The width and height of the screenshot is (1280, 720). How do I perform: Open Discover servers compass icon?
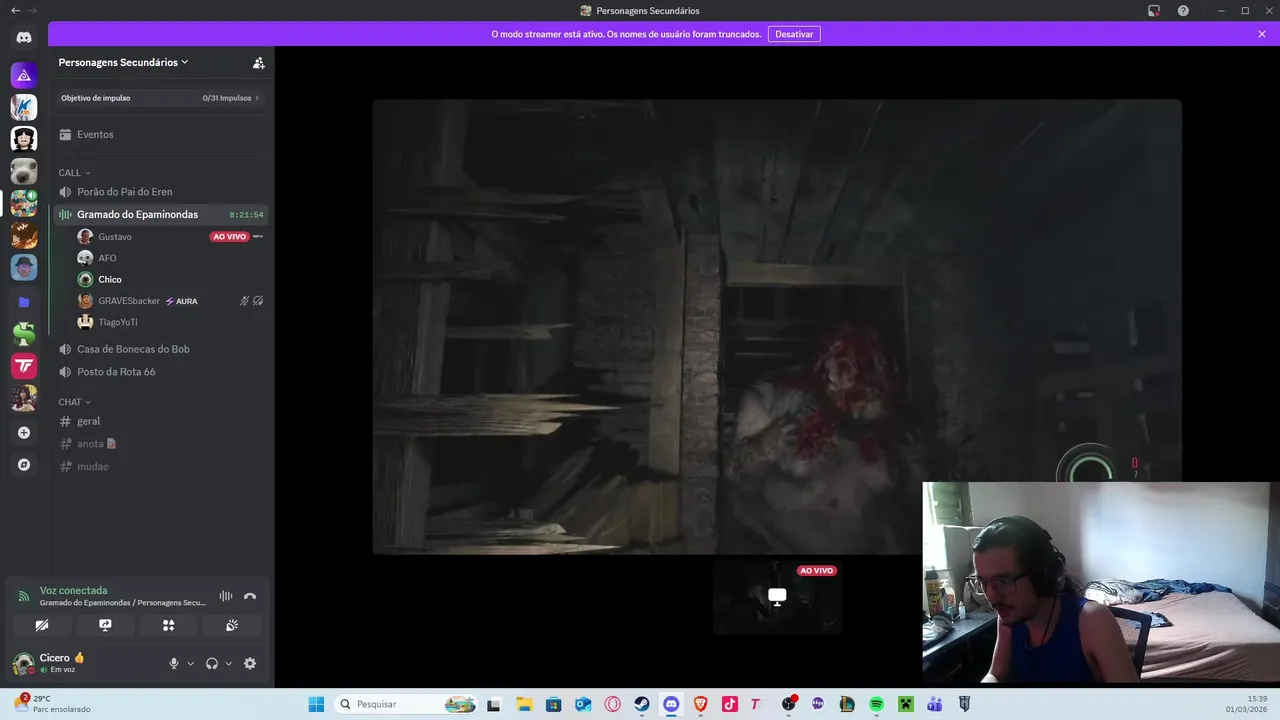pyautogui.click(x=24, y=465)
